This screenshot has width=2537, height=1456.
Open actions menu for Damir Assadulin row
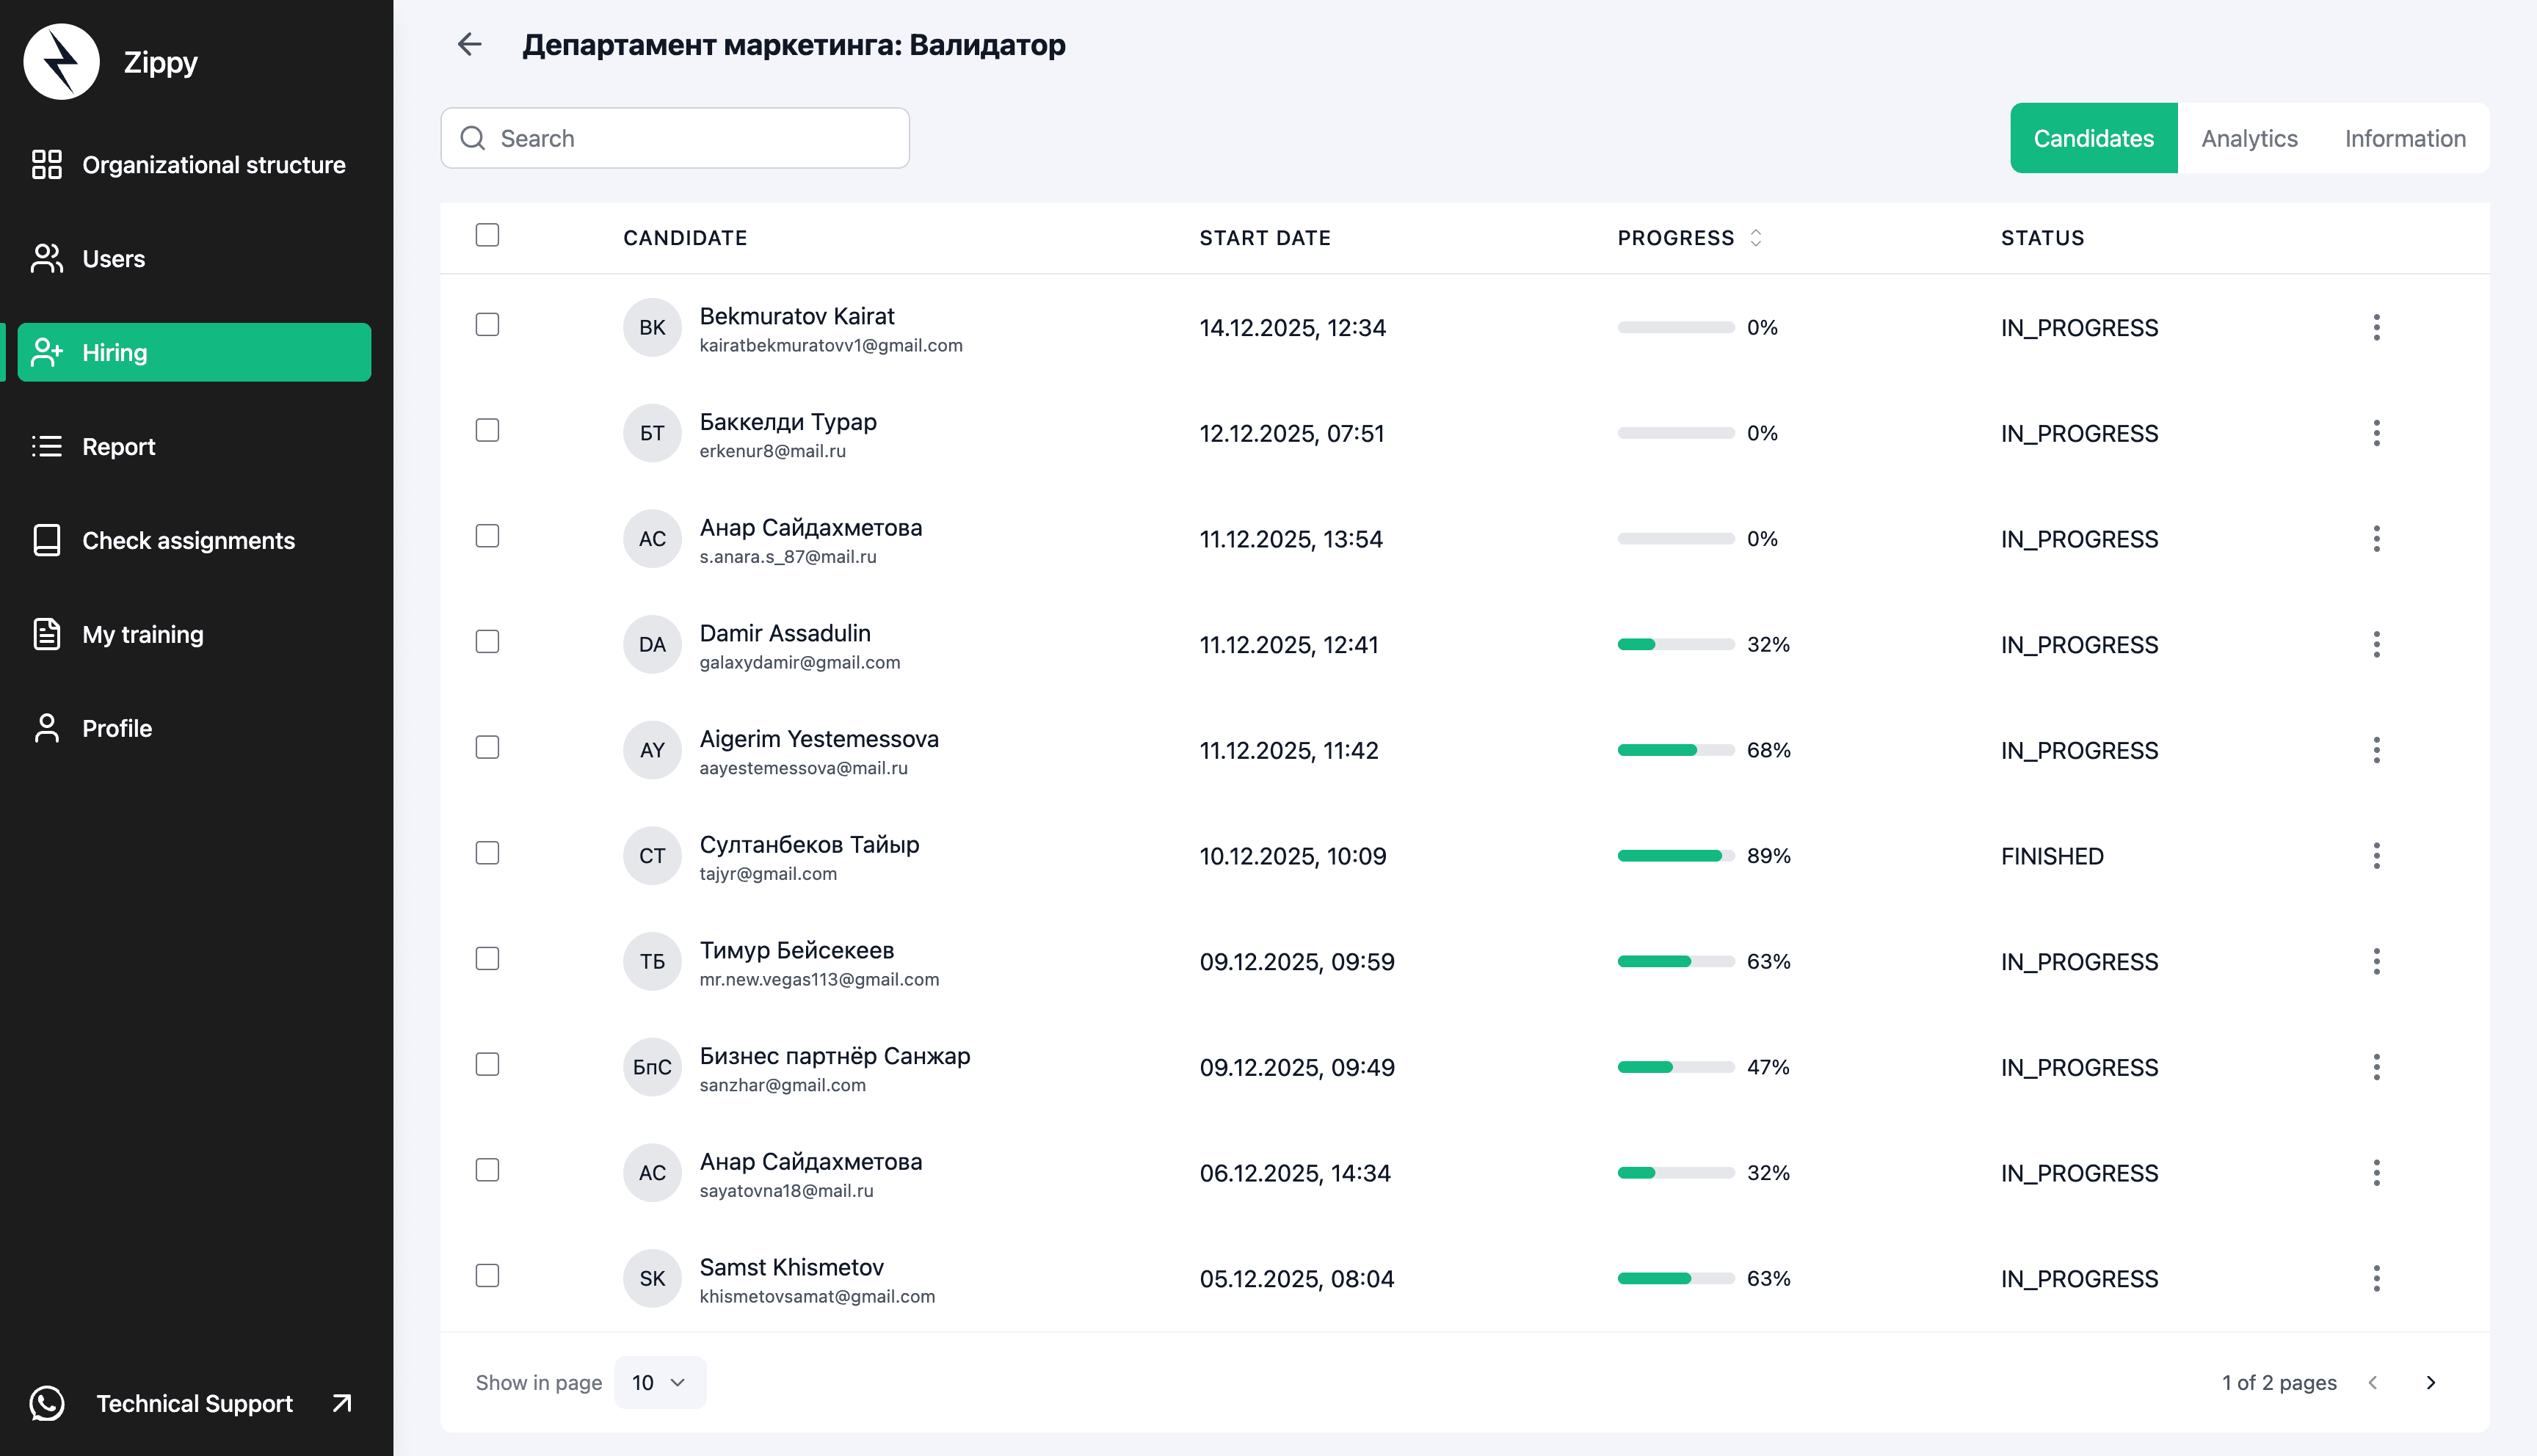coord(2377,645)
